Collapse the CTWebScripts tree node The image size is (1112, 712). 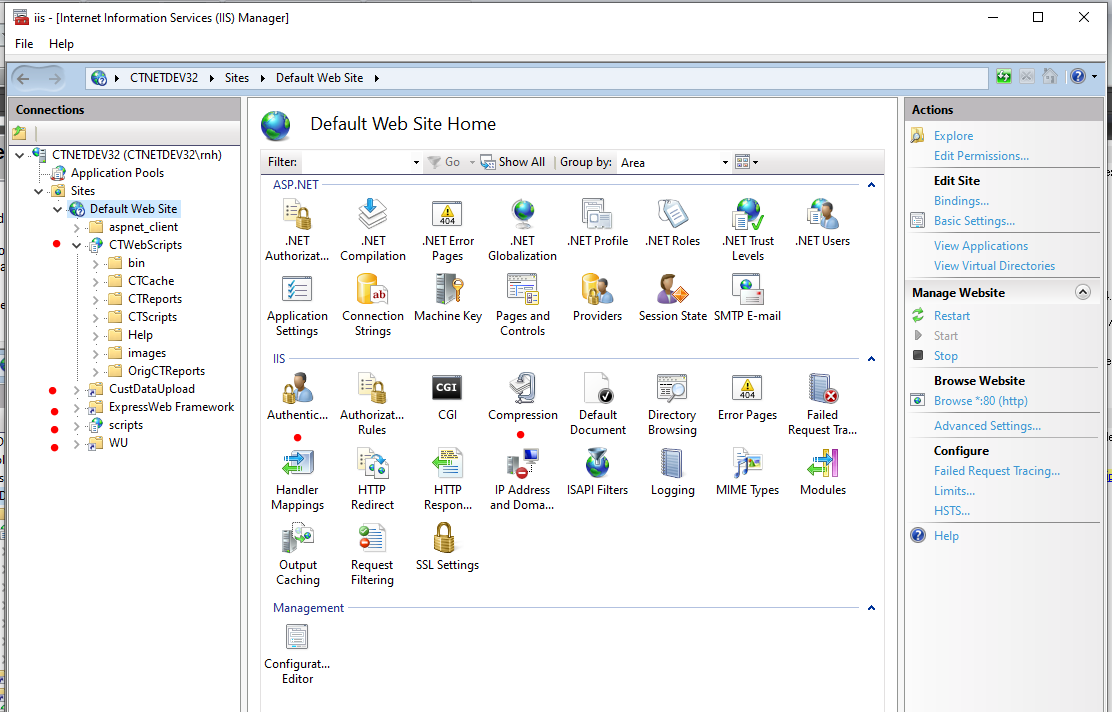pos(77,245)
